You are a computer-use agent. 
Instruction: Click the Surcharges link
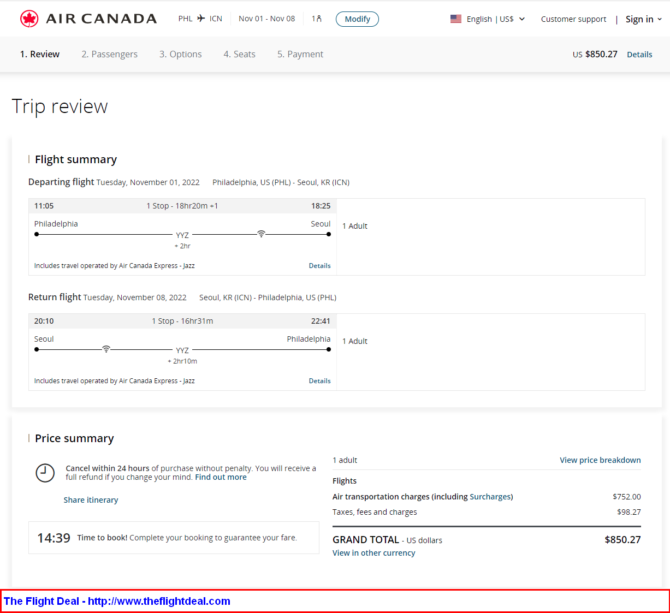[490, 496]
